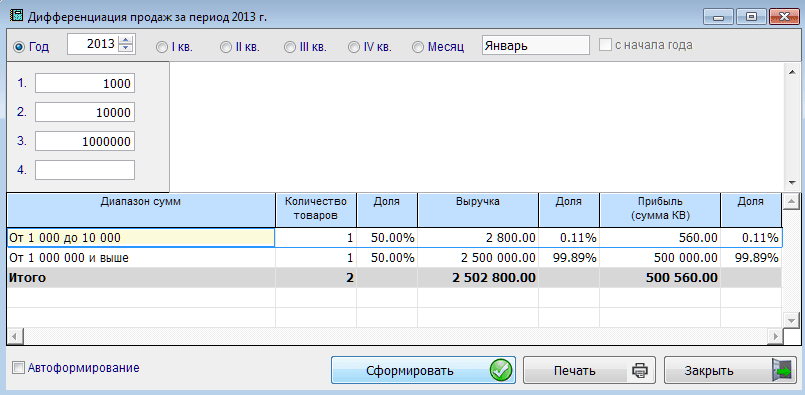
Task: Select the I кв. radio button
Action: coord(162,47)
